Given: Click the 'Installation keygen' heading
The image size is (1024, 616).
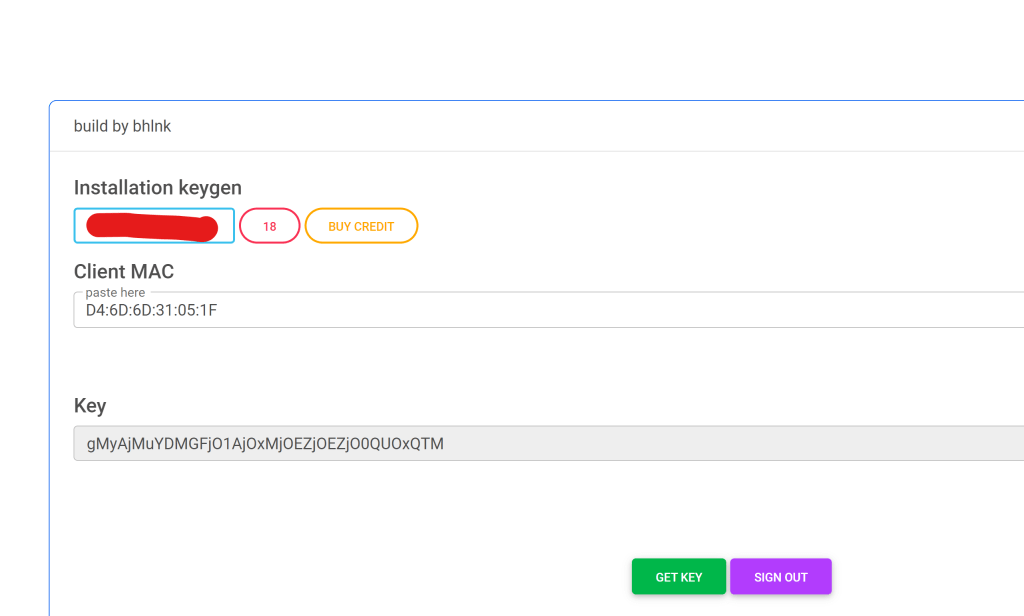Looking at the screenshot, I should tap(157, 187).
